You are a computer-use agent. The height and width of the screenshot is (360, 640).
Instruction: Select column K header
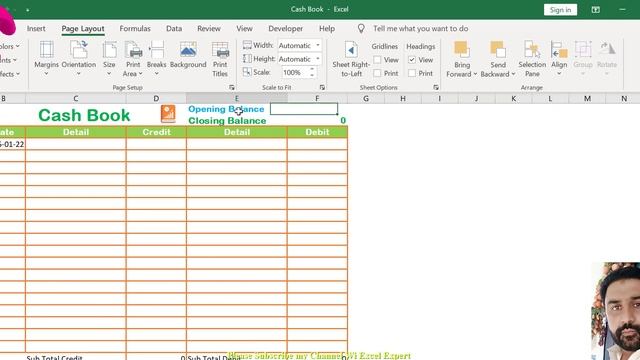click(513, 98)
